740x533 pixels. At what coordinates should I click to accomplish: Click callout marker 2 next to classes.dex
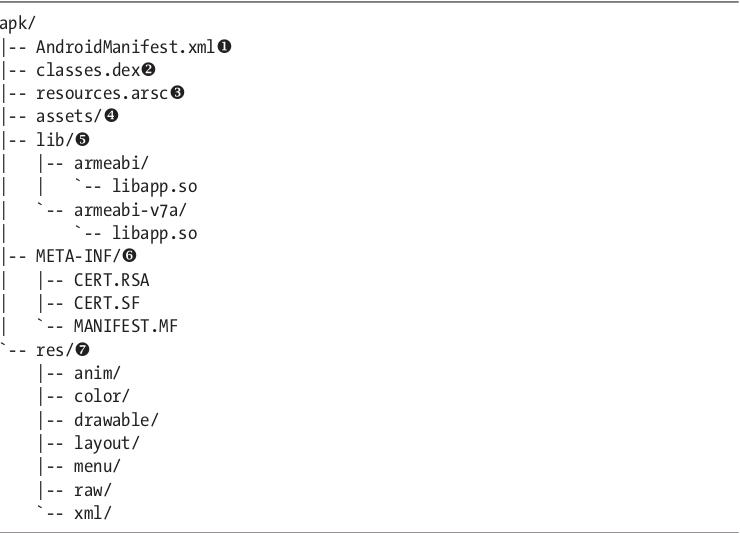tap(148, 70)
